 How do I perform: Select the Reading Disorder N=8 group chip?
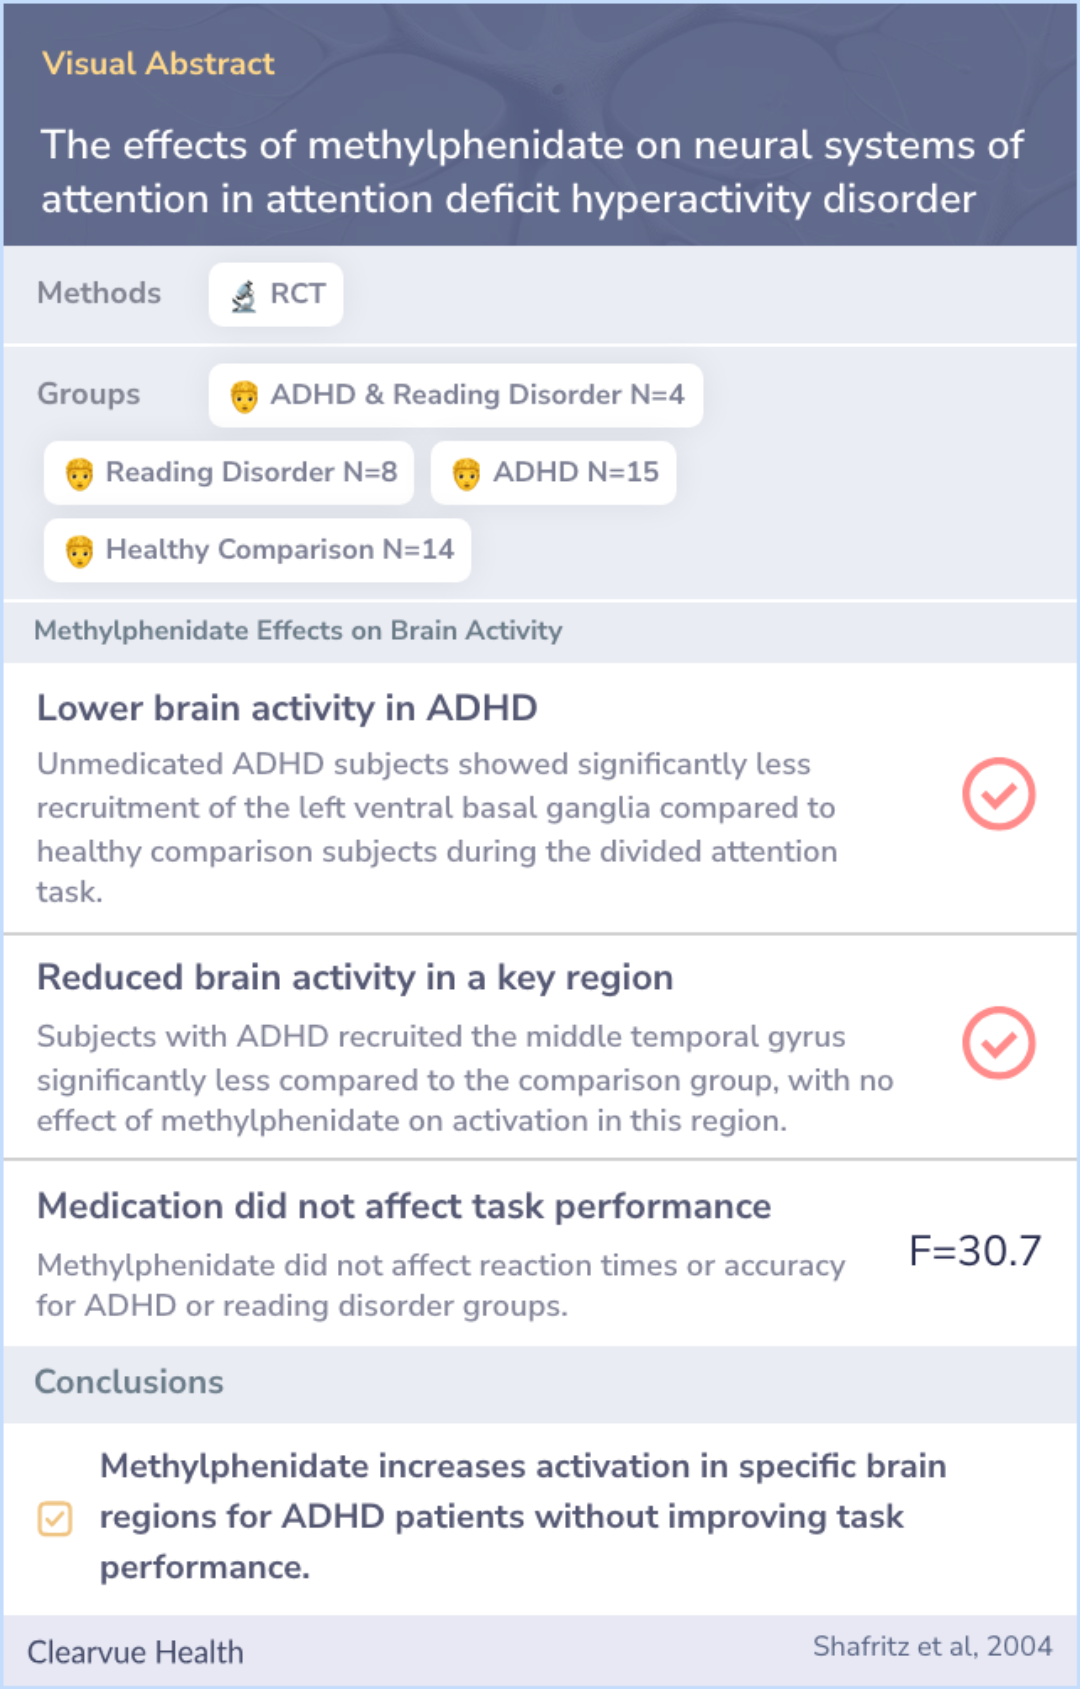coord(229,473)
